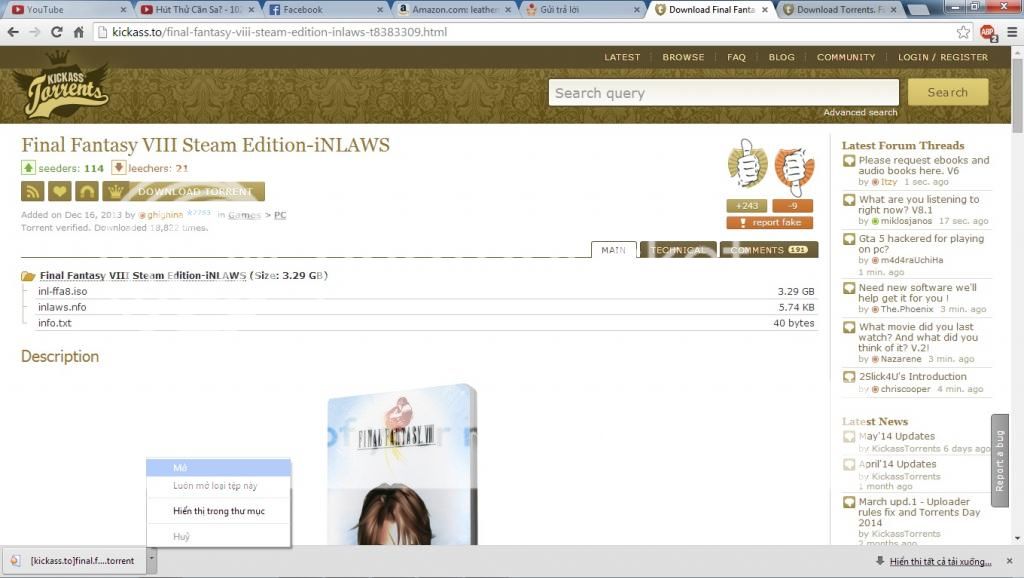Open the Games category link
The width and height of the screenshot is (1024, 578).
pos(244,215)
